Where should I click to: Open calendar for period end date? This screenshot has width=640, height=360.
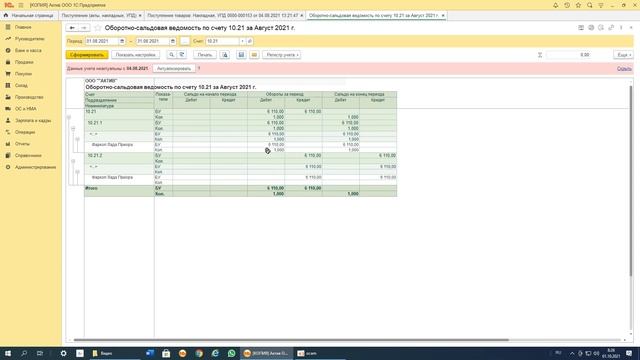point(173,41)
